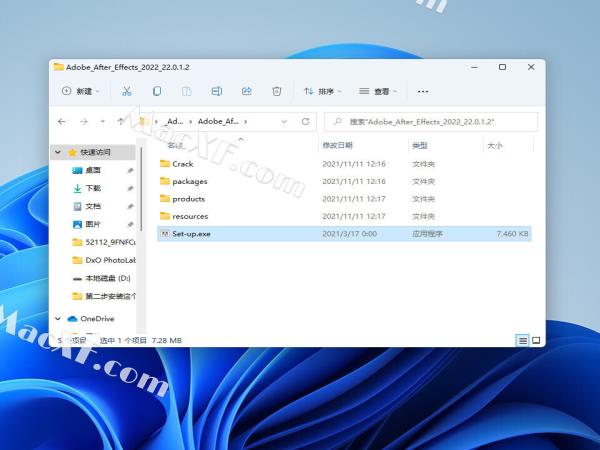Sort by the 修改日期 column header
Screen dimensions: 600x450
338,146
